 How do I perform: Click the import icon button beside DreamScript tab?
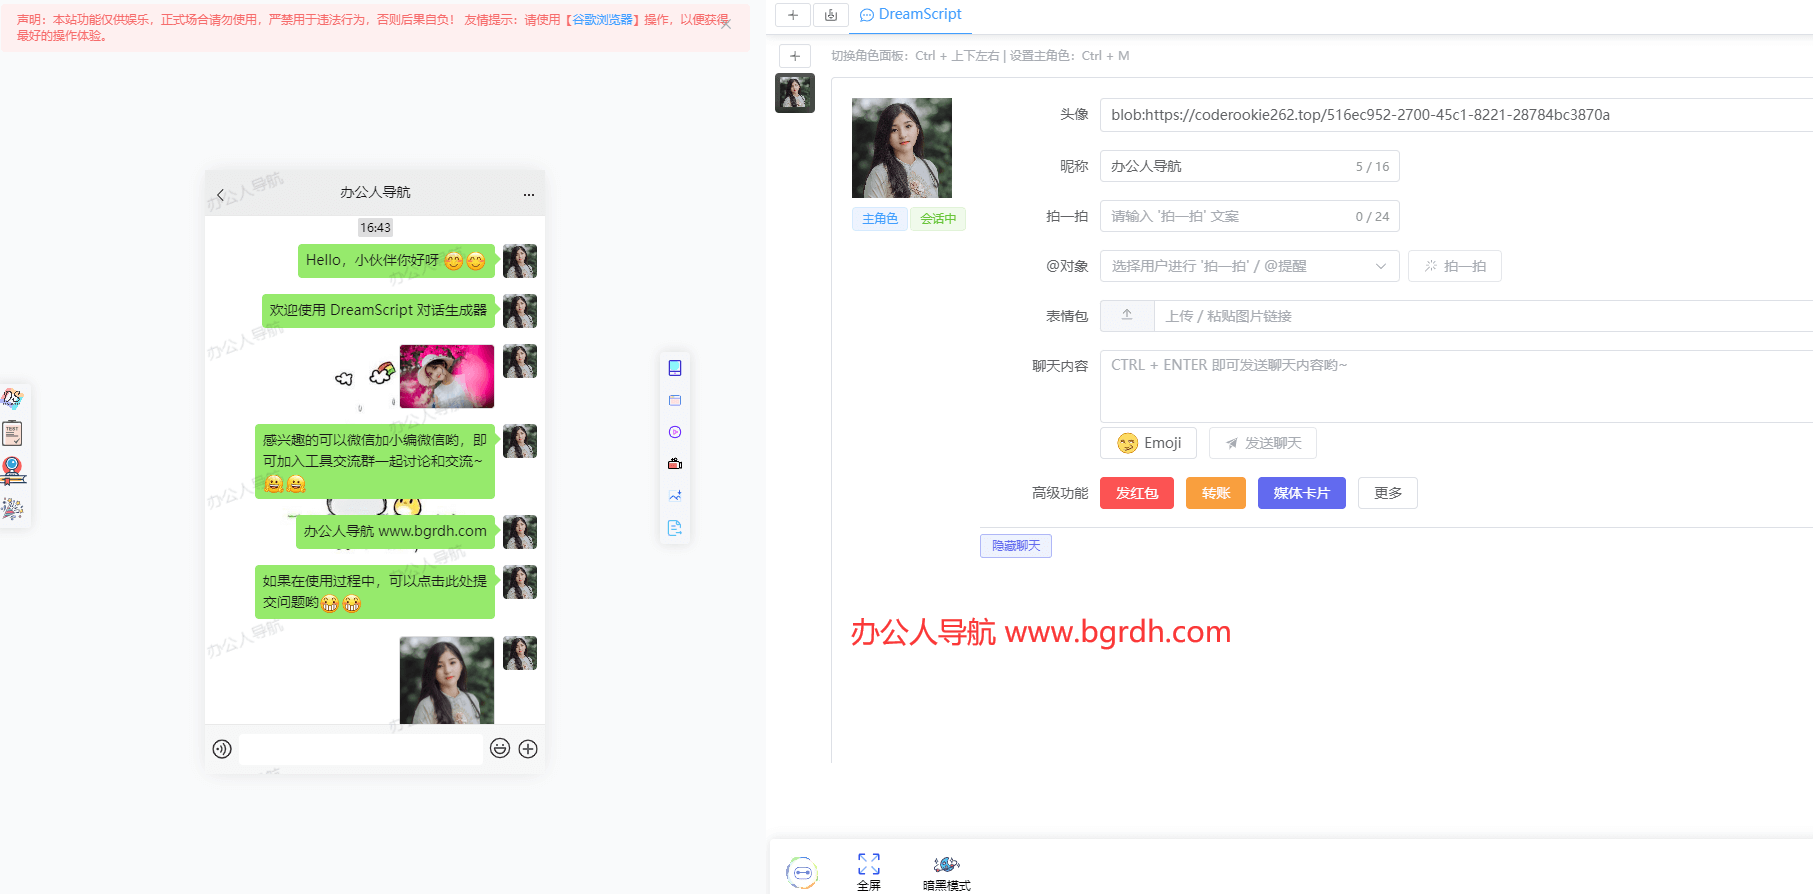click(x=831, y=15)
